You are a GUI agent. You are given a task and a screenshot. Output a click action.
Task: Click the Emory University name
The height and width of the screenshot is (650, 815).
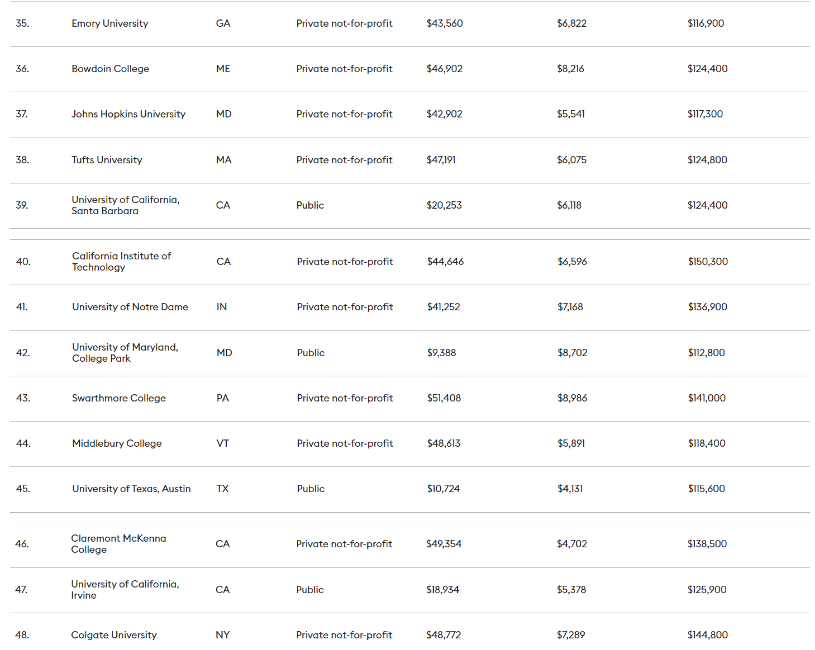coord(110,23)
